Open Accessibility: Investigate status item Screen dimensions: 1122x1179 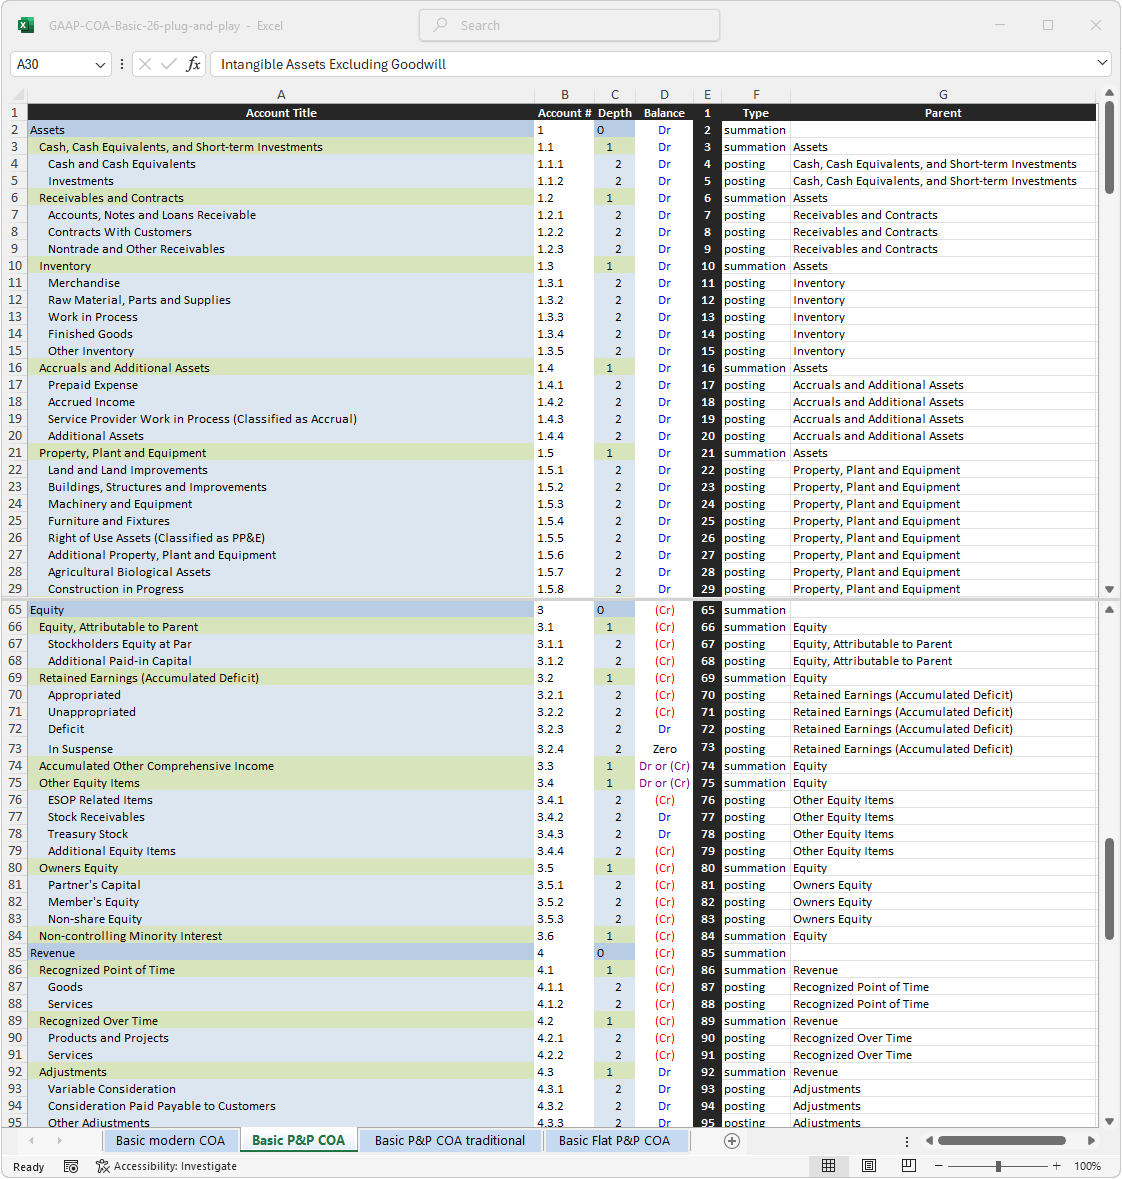point(166,1166)
